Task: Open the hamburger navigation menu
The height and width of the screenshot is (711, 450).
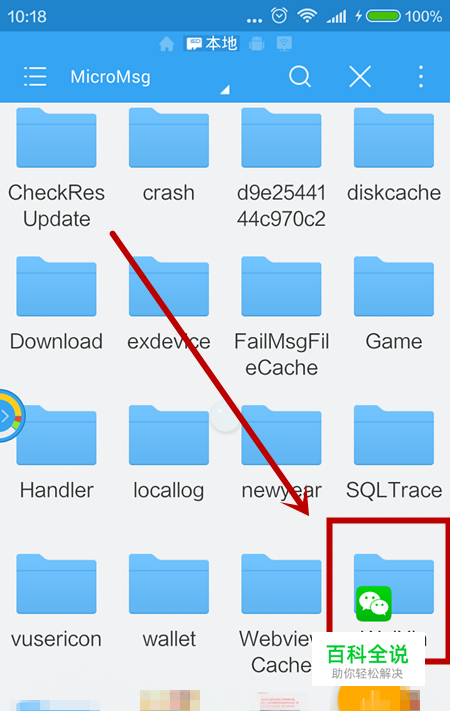Action: tap(35, 76)
